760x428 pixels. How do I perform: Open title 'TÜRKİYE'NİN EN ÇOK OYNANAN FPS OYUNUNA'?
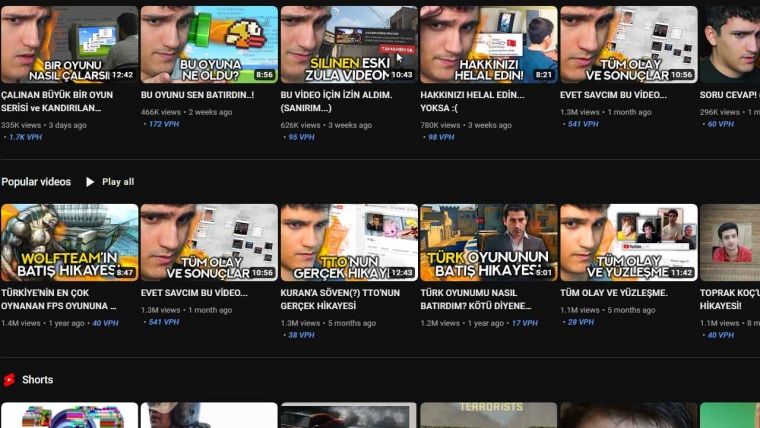tap(59, 299)
